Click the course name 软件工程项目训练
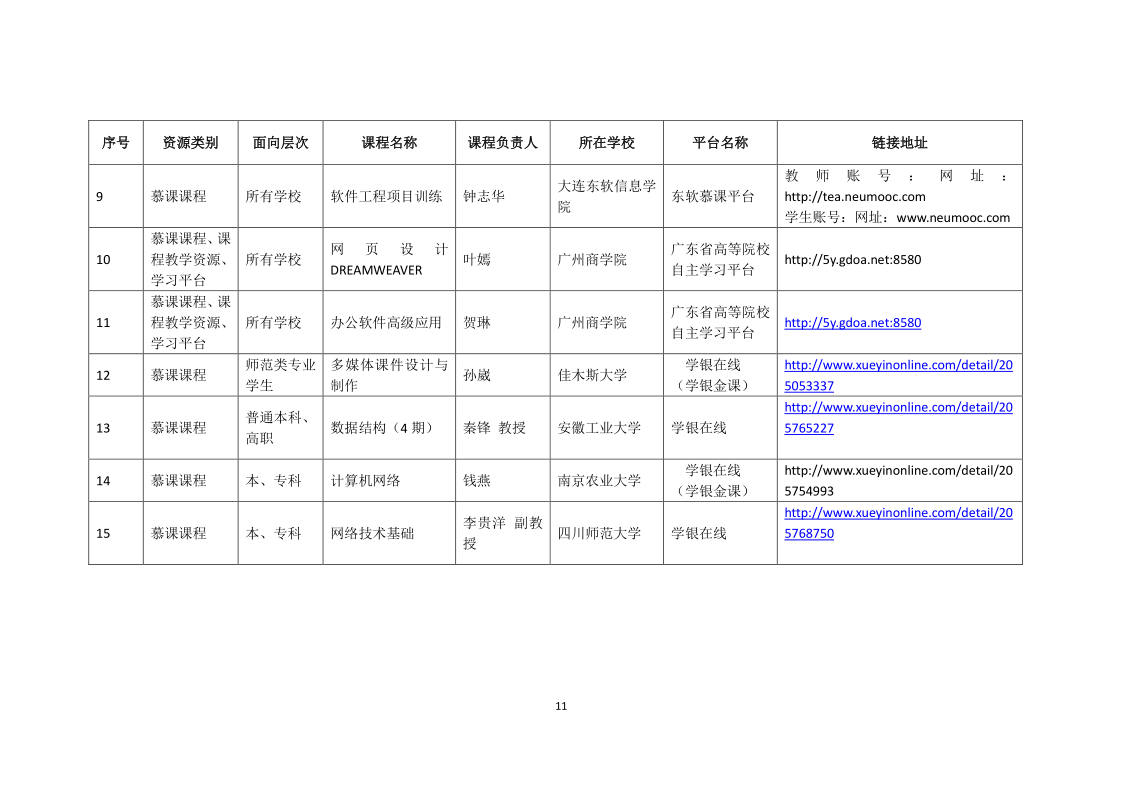Screen dimensions: 1123x794 (386, 197)
